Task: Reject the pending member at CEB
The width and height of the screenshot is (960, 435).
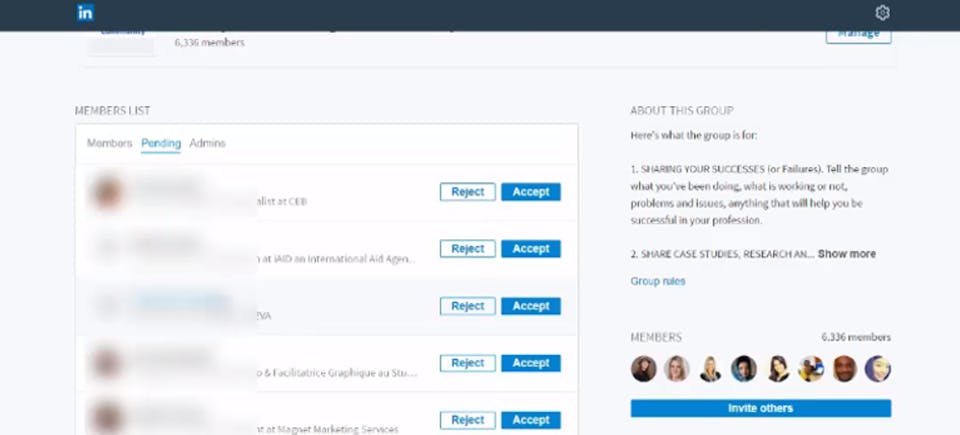Action: click(468, 192)
